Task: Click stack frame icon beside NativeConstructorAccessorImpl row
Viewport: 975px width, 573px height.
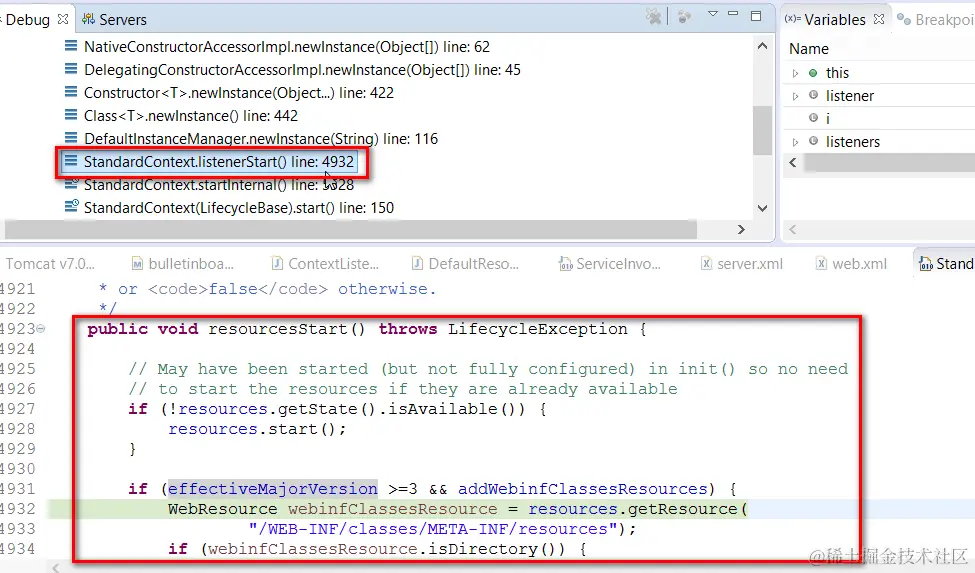Action: coord(71,46)
